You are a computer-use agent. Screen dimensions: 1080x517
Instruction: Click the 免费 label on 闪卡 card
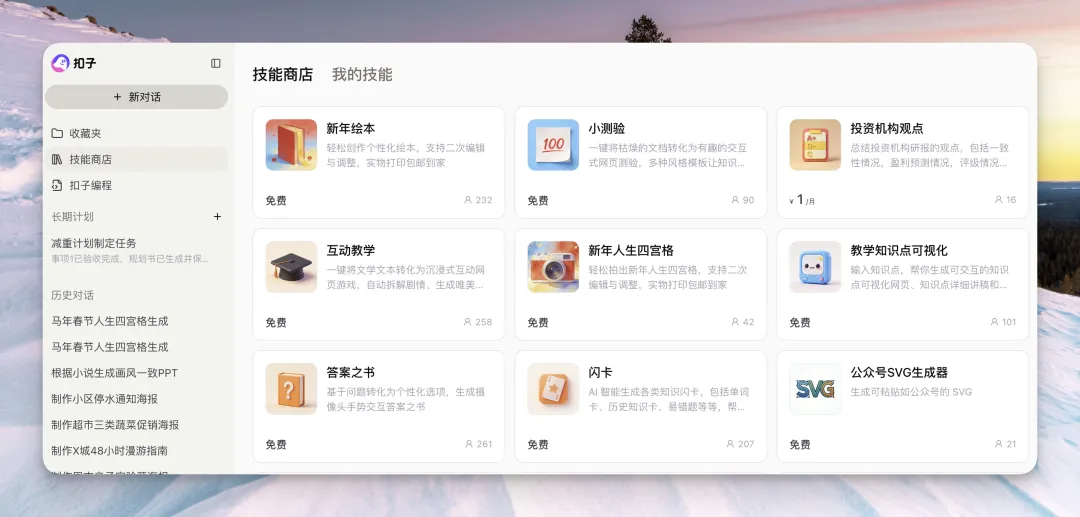click(x=538, y=445)
